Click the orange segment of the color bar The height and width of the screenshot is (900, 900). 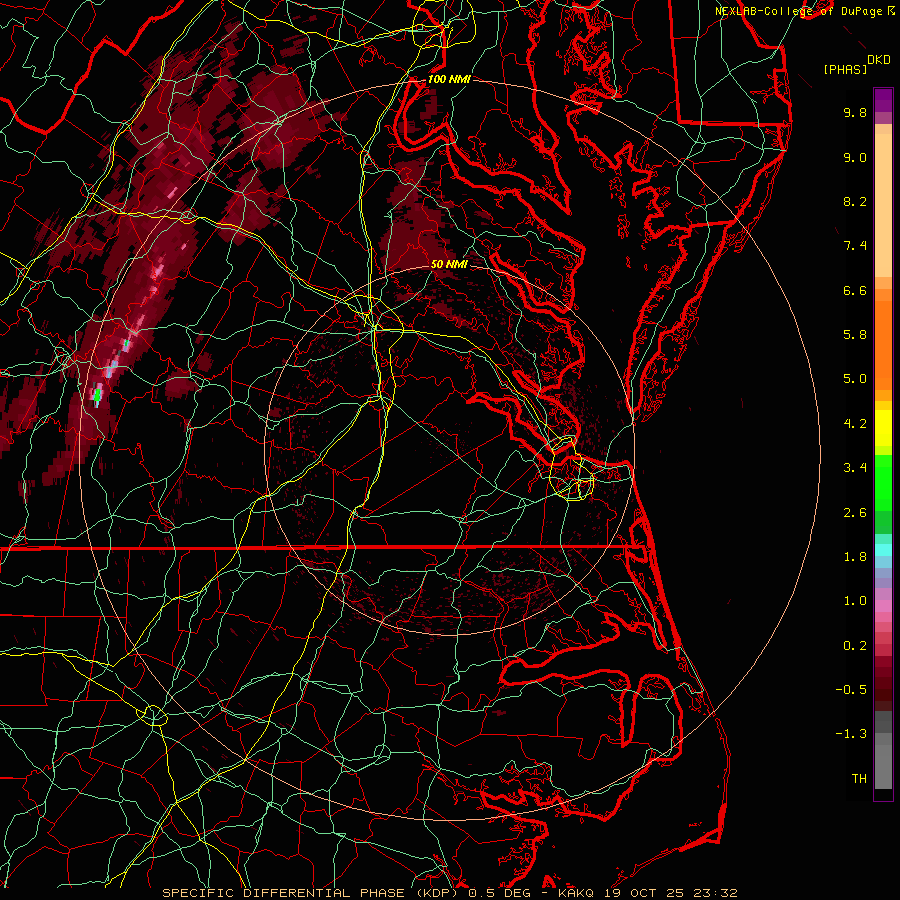[883, 344]
